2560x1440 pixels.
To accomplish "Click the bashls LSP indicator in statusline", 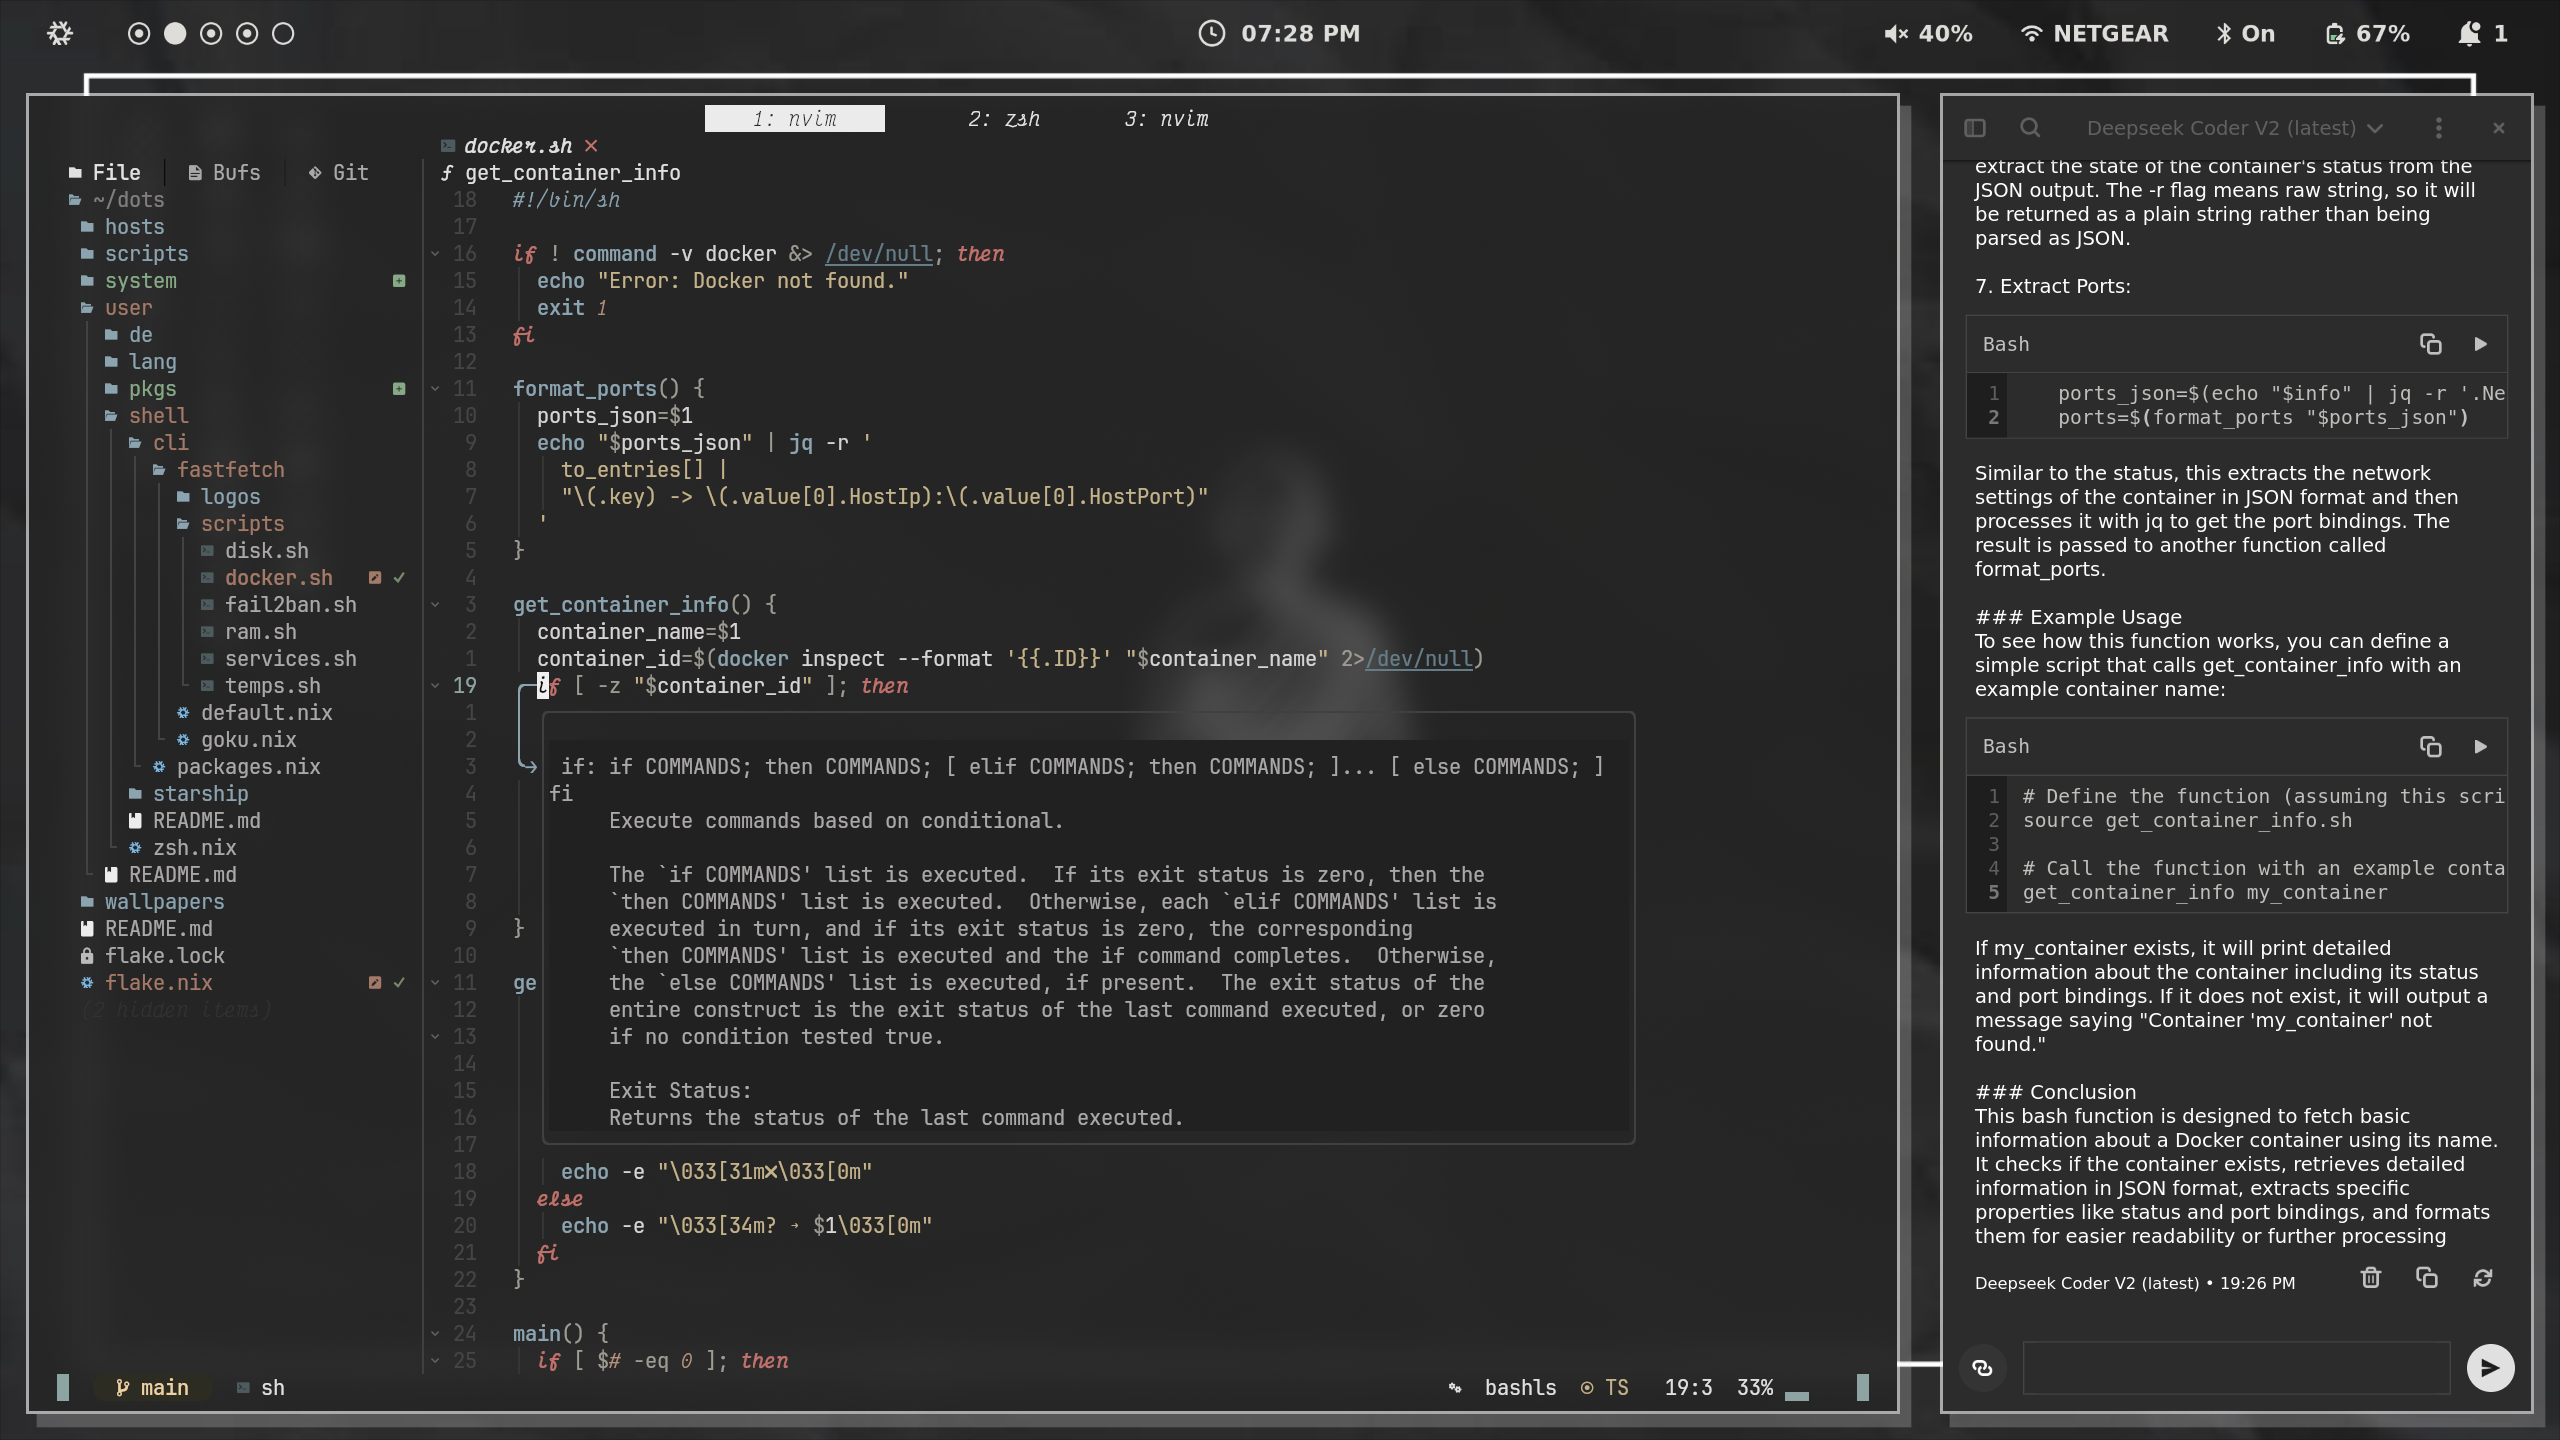I will click(x=1520, y=1388).
